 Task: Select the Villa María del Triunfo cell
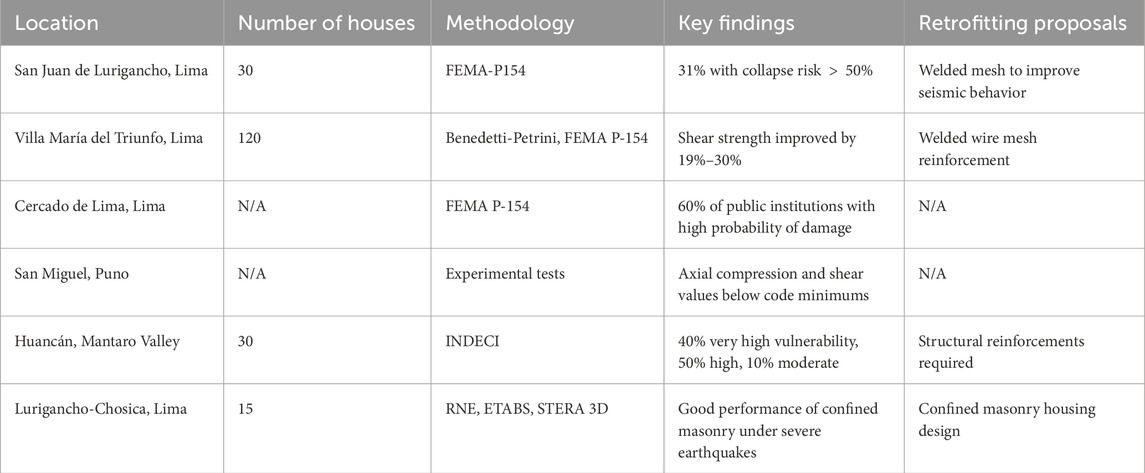coord(109,138)
